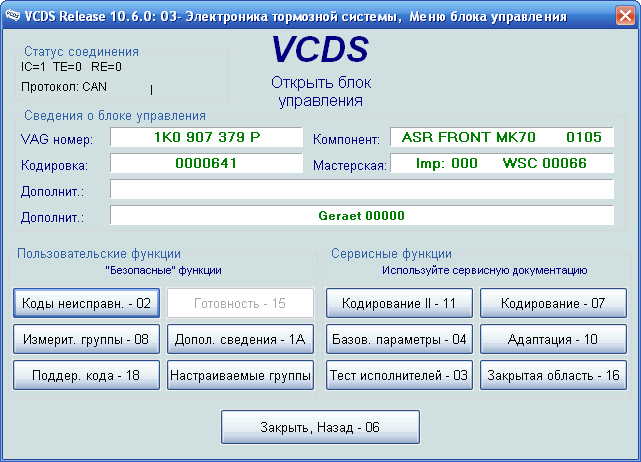Open fault codes via Коды неисправн. - 02
The height and width of the screenshot is (462, 641).
coord(86,303)
